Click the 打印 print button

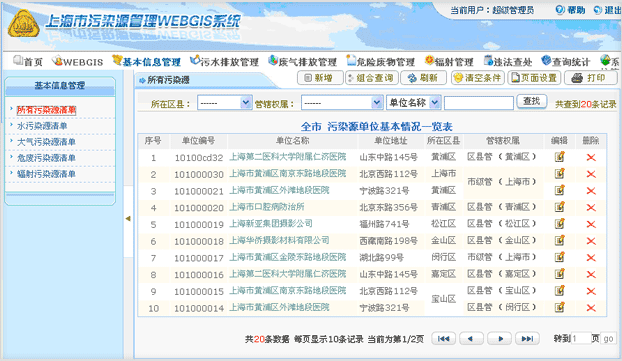click(591, 78)
